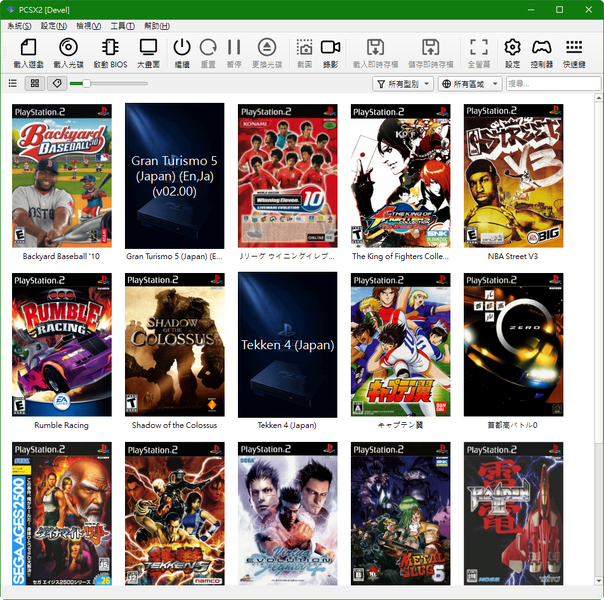Click the Start File (載入遊戲) toolbar icon
Screen dimensions: 604x600
pyautogui.click(x=29, y=48)
